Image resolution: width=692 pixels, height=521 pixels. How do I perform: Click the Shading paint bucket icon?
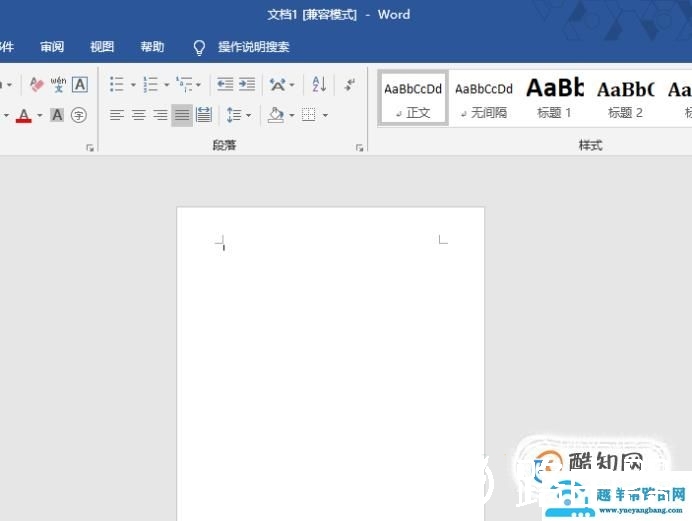[276, 116]
